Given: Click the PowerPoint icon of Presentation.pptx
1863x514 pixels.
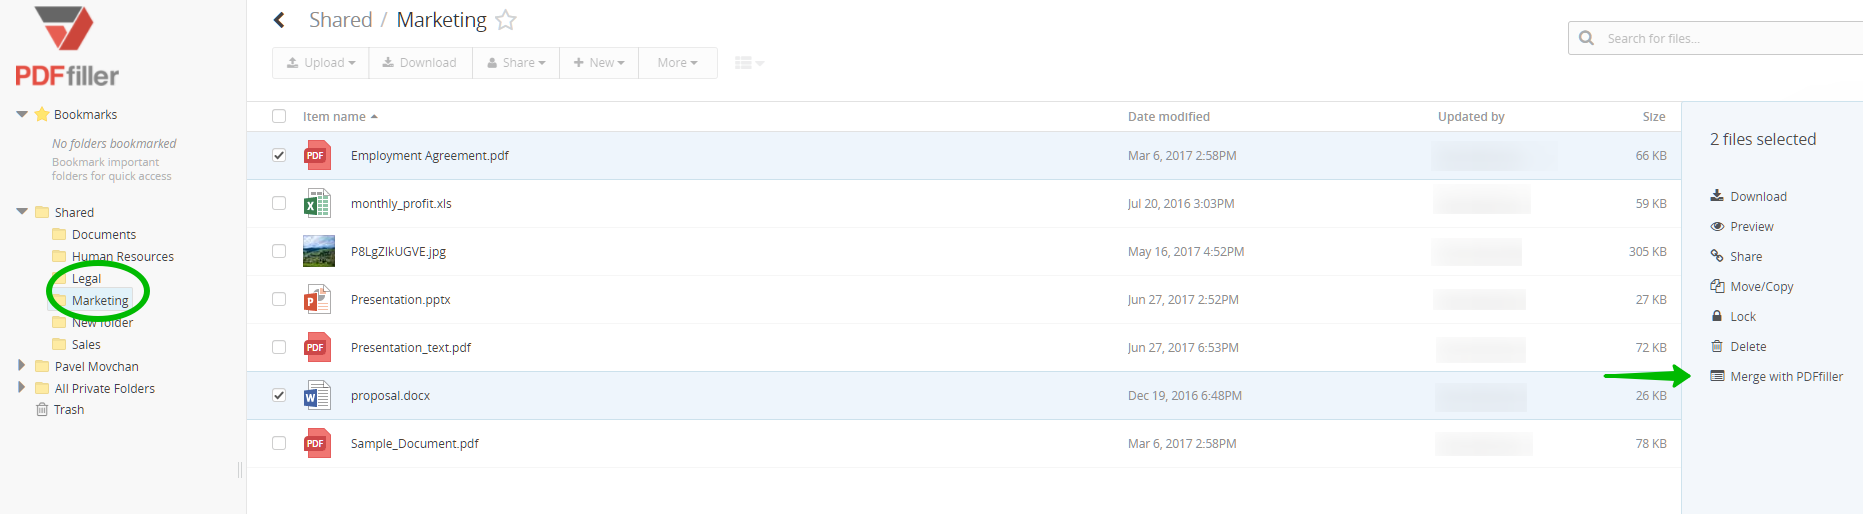Looking at the screenshot, I should click(x=317, y=299).
